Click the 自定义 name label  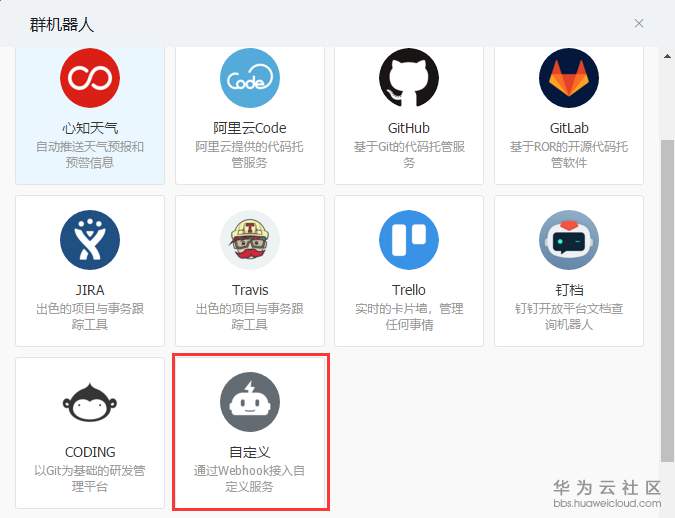click(250, 452)
